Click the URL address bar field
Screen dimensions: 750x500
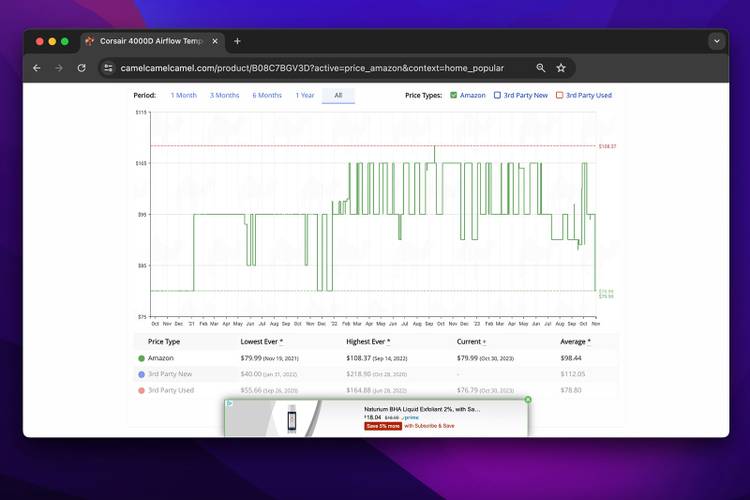point(320,68)
